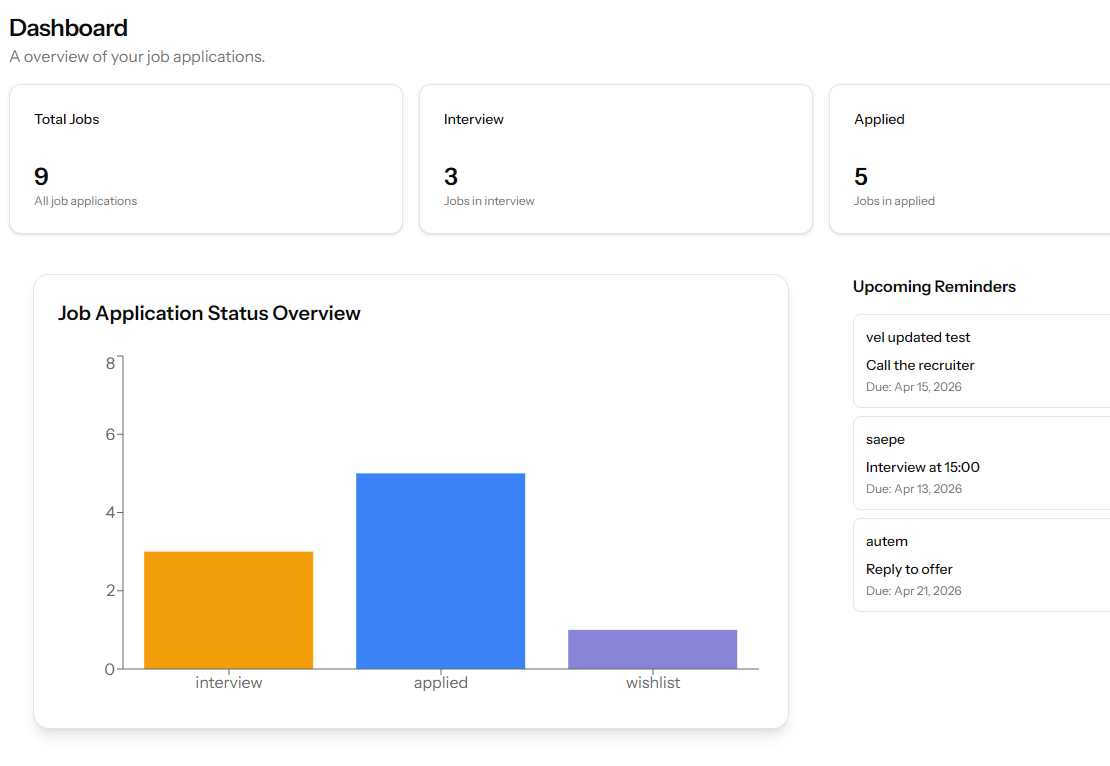This screenshot has width=1110, height=766.
Task: Click the 'applied' x-axis label
Action: tap(440, 683)
